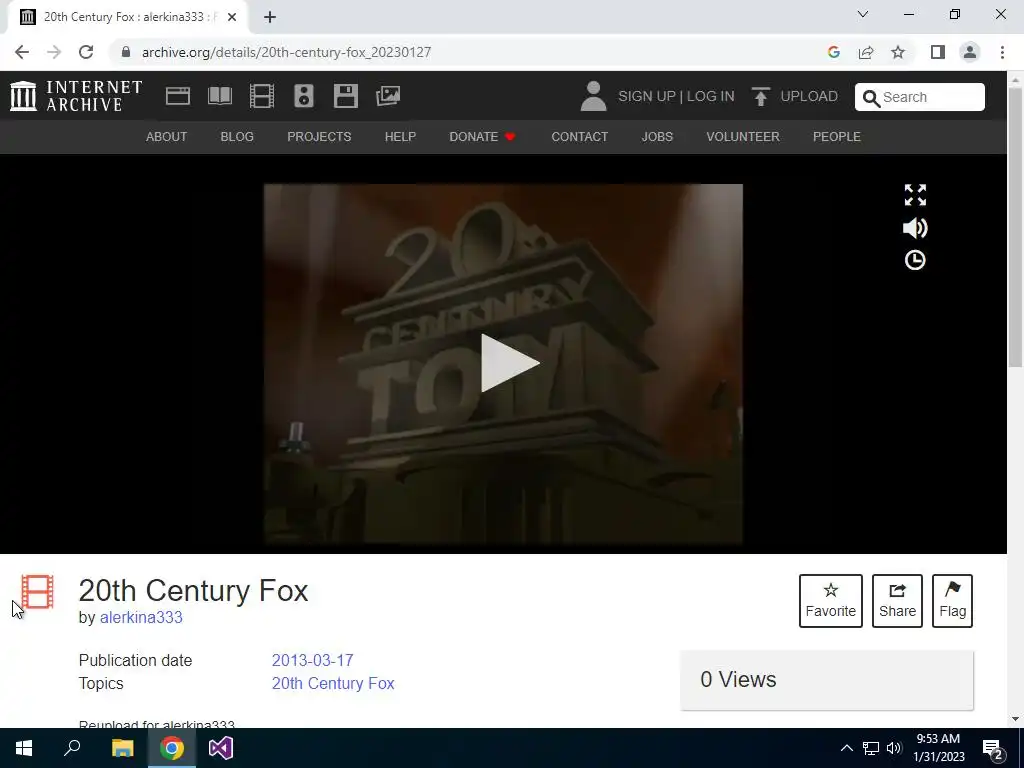The height and width of the screenshot is (768, 1024).
Task: Open the Chrome profile avatar
Action: tap(970, 52)
